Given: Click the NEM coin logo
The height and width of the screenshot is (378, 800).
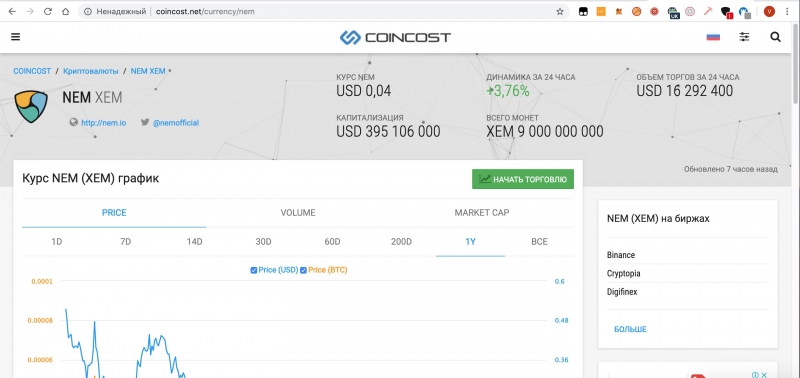Looking at the screenshot, I should point(31,107).
